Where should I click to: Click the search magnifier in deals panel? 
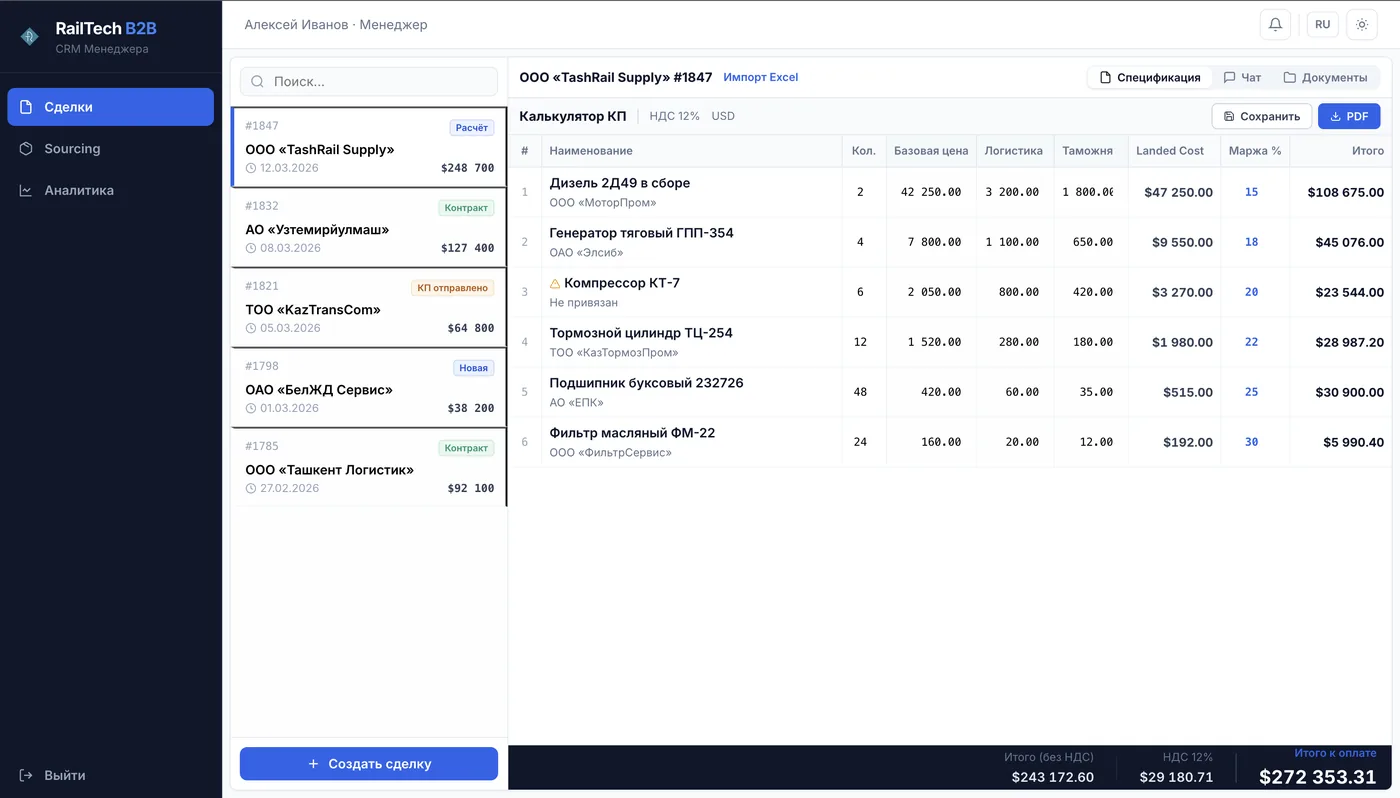click(256, 81)
